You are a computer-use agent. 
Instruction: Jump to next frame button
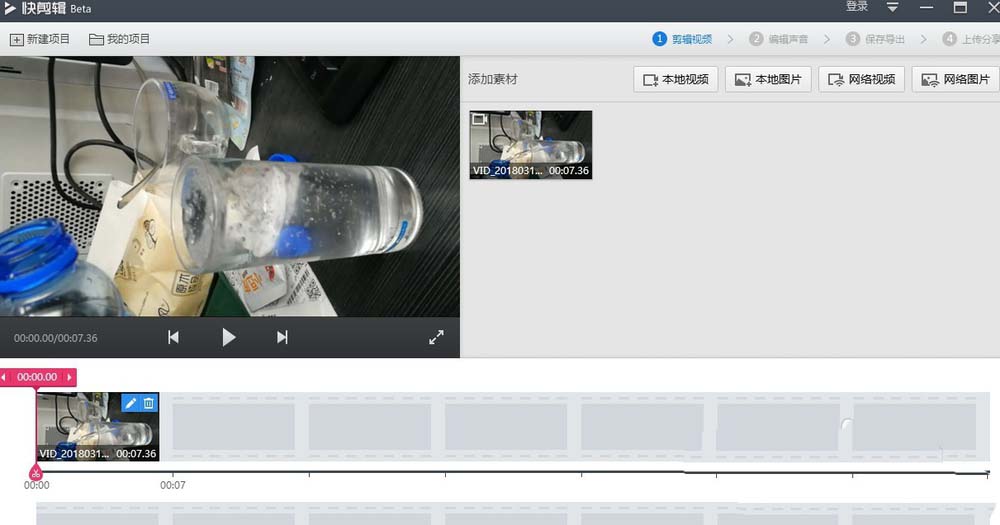(282, 337)
